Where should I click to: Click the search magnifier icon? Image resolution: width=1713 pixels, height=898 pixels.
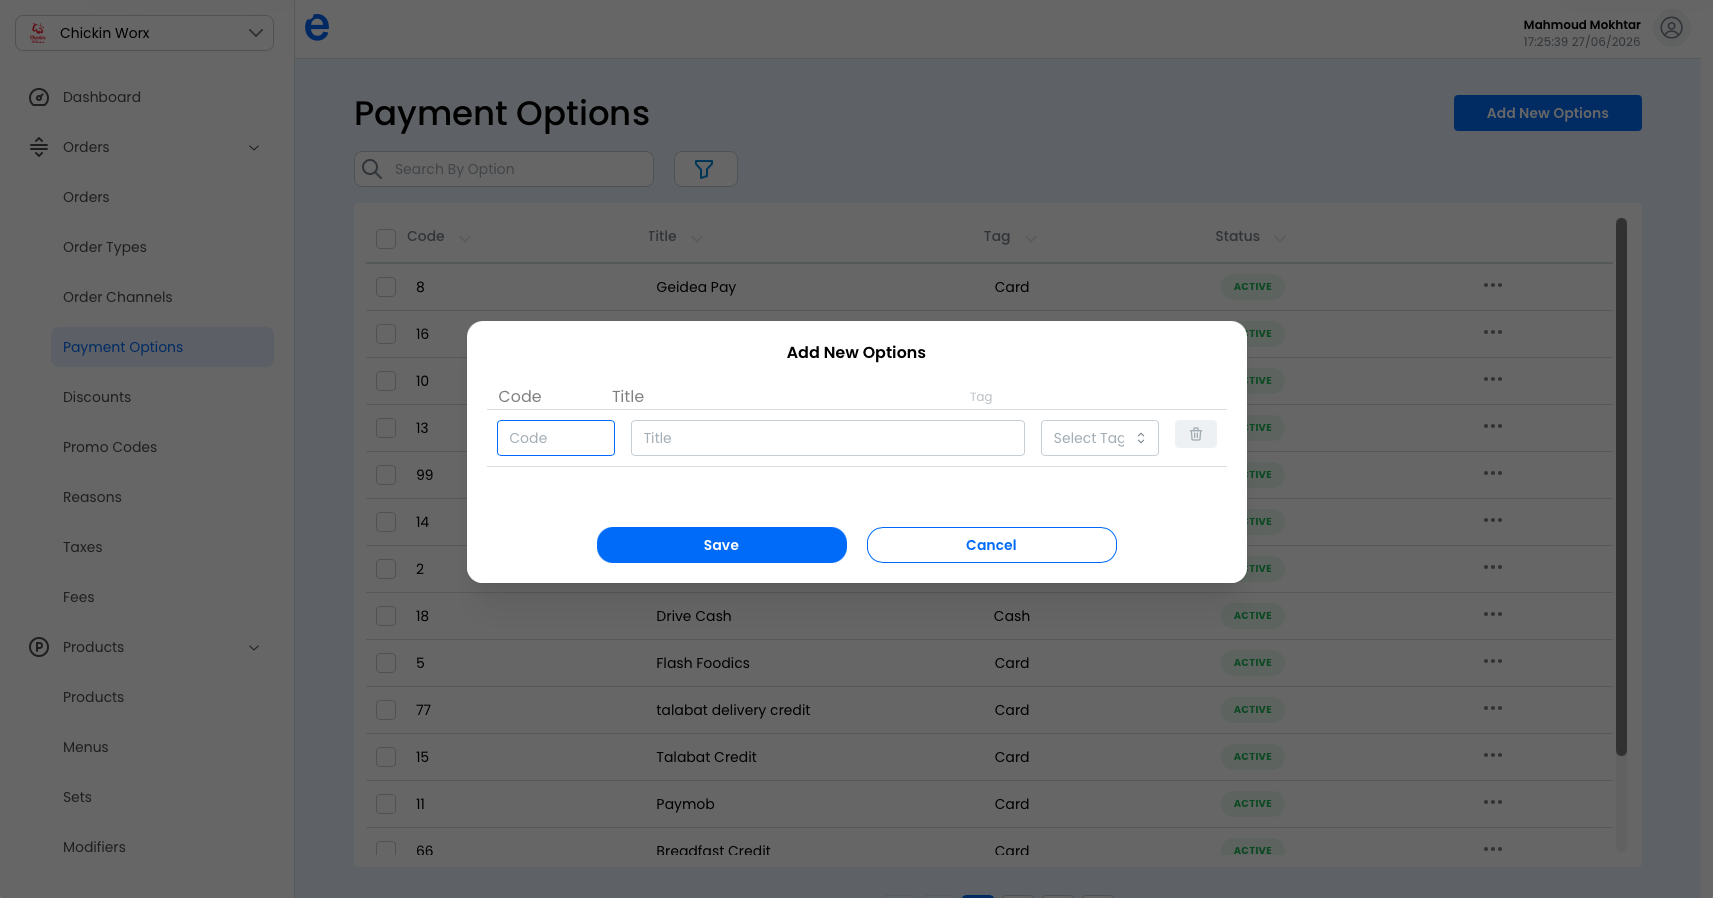click(372, 169)
